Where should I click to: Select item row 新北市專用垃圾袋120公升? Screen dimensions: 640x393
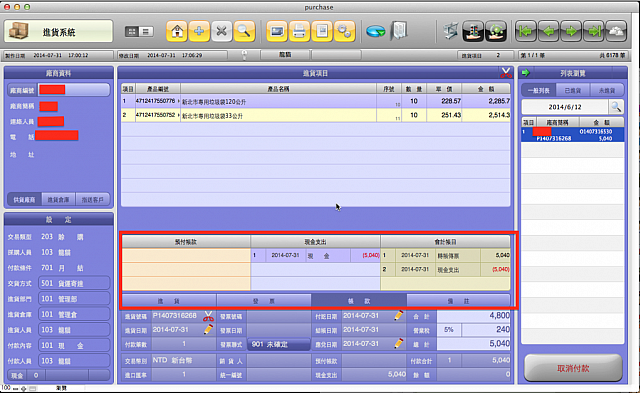coord(316,101)
